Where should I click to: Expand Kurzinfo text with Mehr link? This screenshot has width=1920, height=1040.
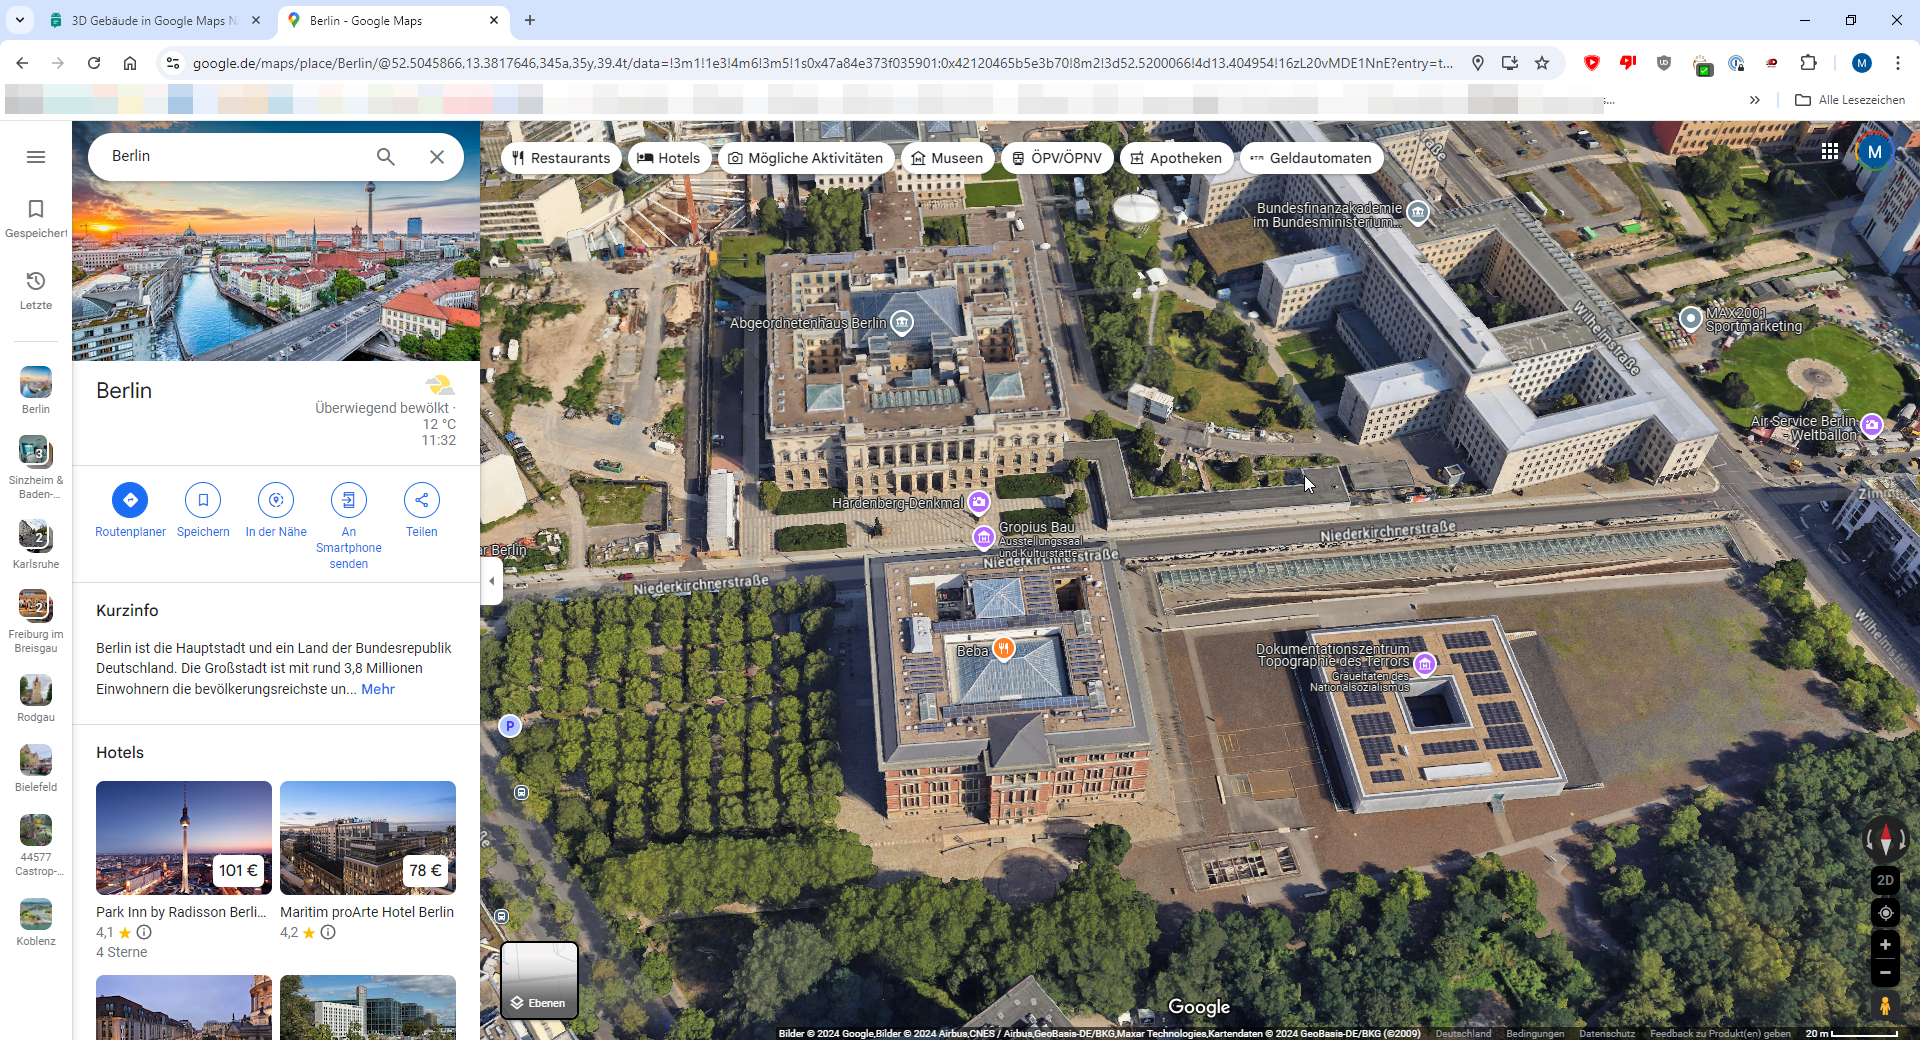point(377,689)
